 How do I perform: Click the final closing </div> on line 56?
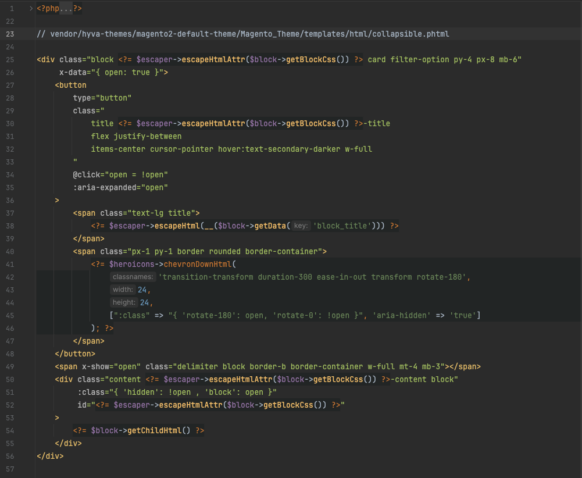50,456
